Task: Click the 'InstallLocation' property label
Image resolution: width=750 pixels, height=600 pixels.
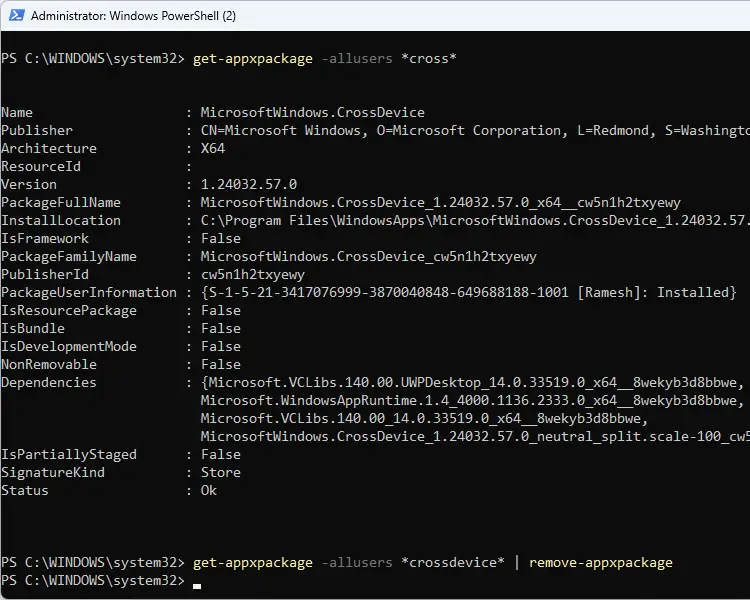Action: [61, 221]
